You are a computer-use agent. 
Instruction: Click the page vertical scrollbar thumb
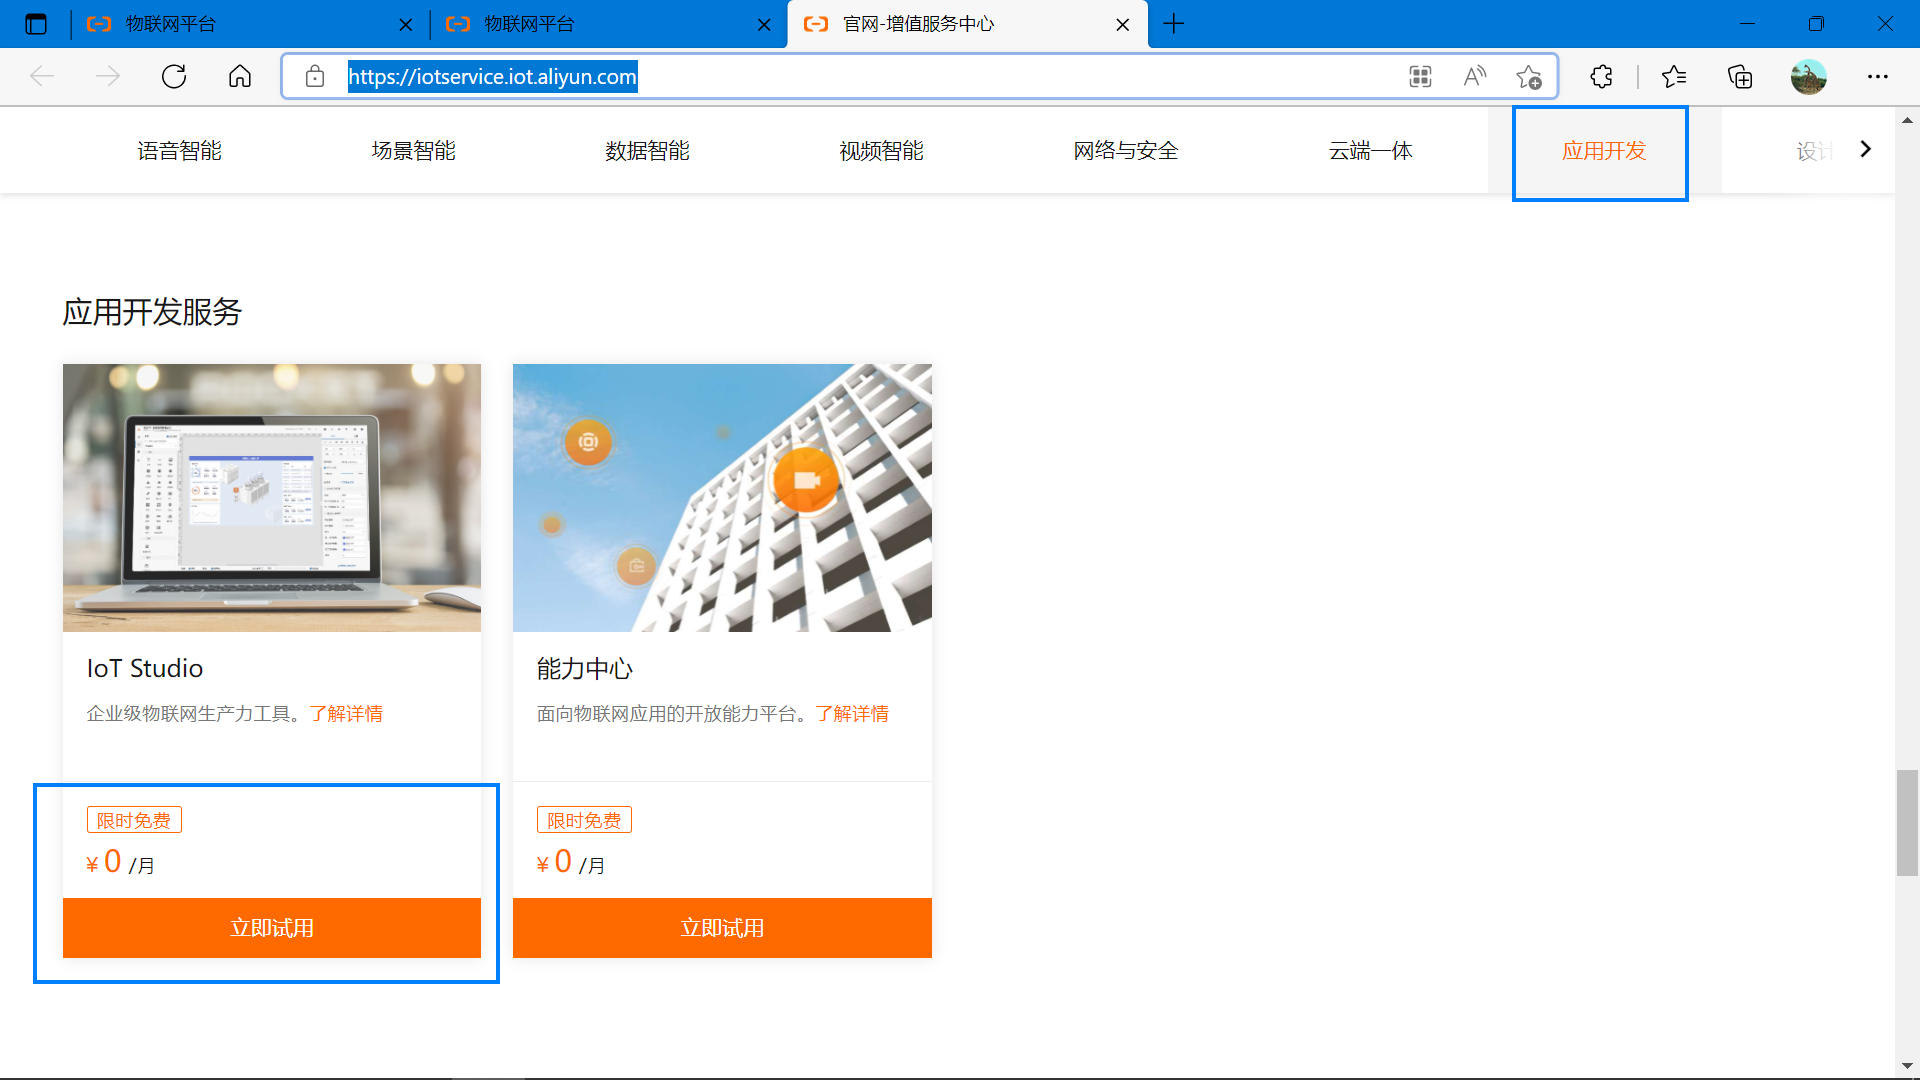click(1907, 823)
